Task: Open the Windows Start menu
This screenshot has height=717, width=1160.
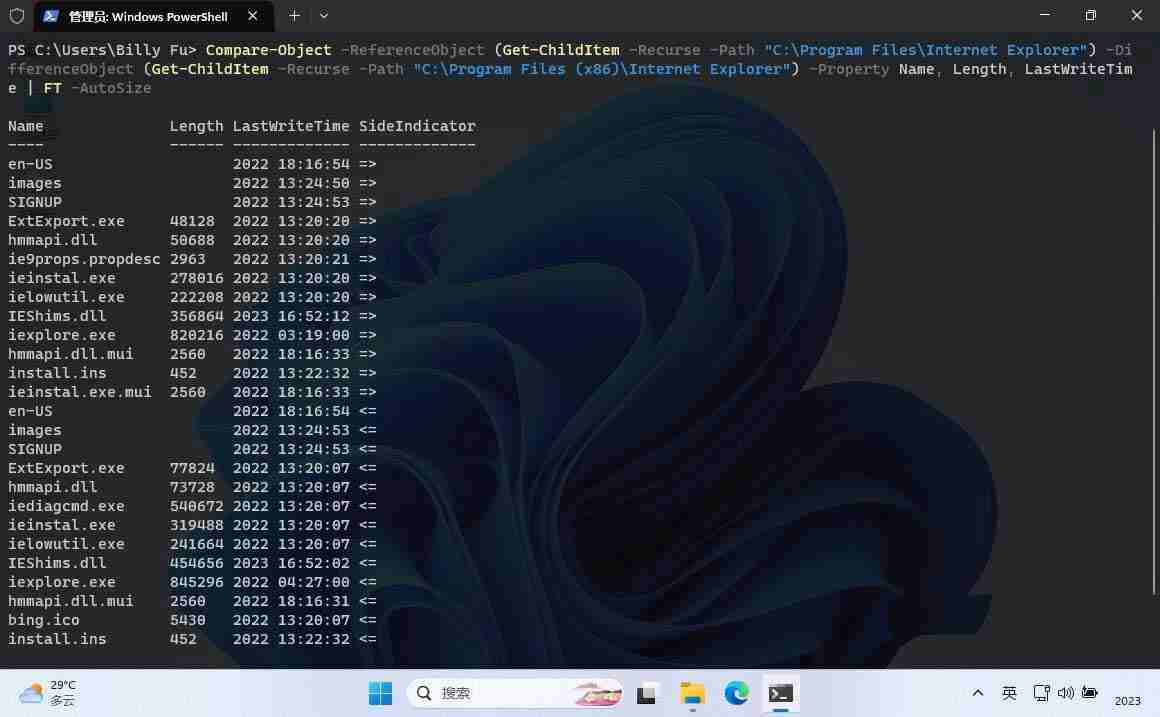Action: coord(381,692)
